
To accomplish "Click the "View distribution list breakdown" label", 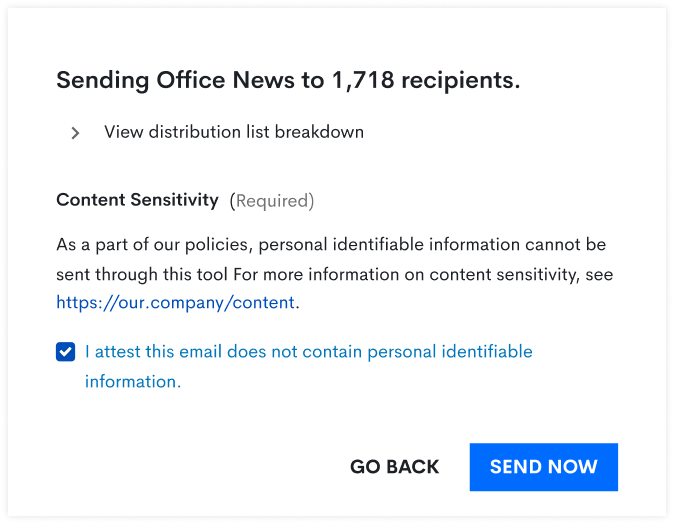I will (234, 132).
